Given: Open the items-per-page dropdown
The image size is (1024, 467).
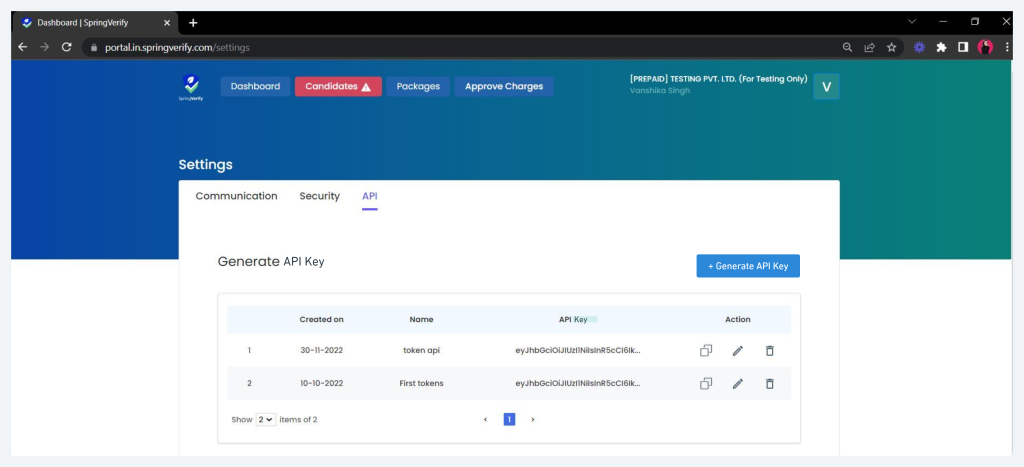Looking at the screenshot, I should pos(266,419).
